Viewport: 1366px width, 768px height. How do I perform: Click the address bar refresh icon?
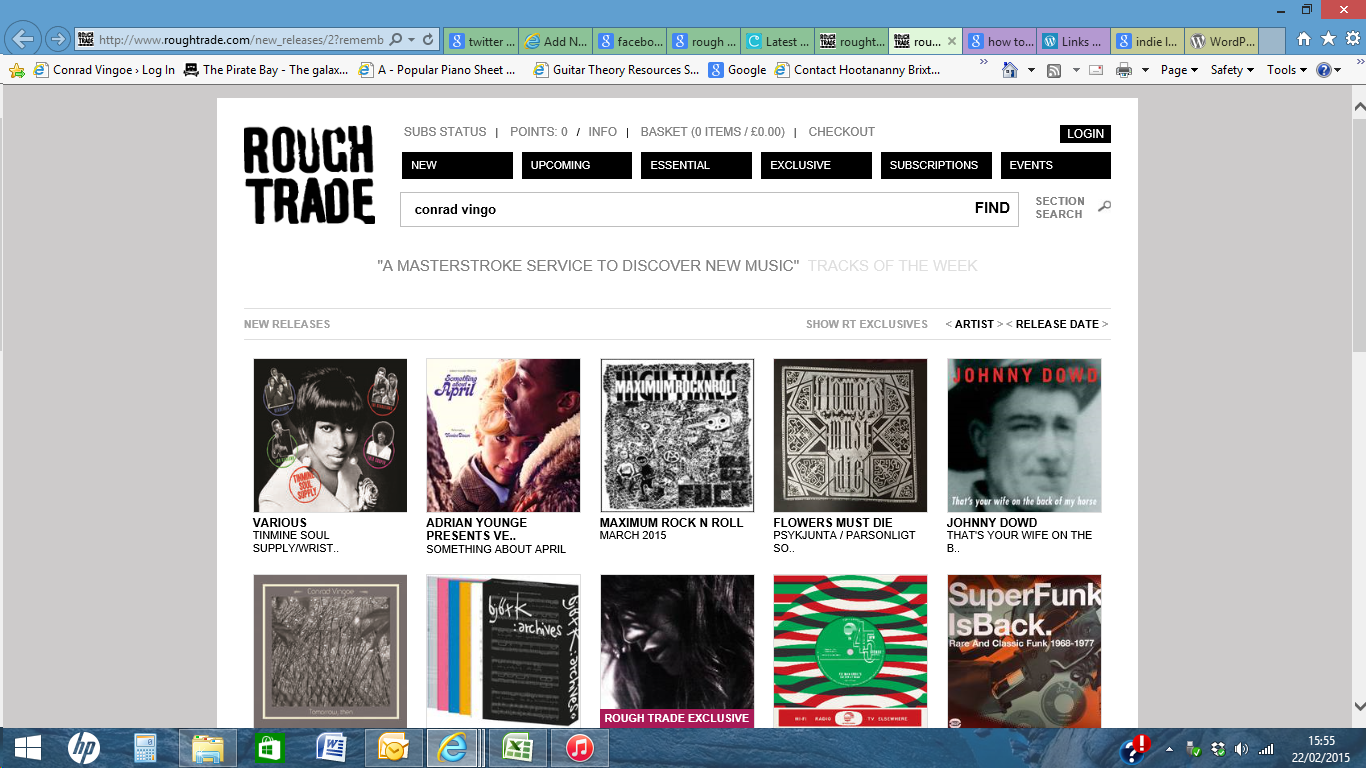[428, 40]
